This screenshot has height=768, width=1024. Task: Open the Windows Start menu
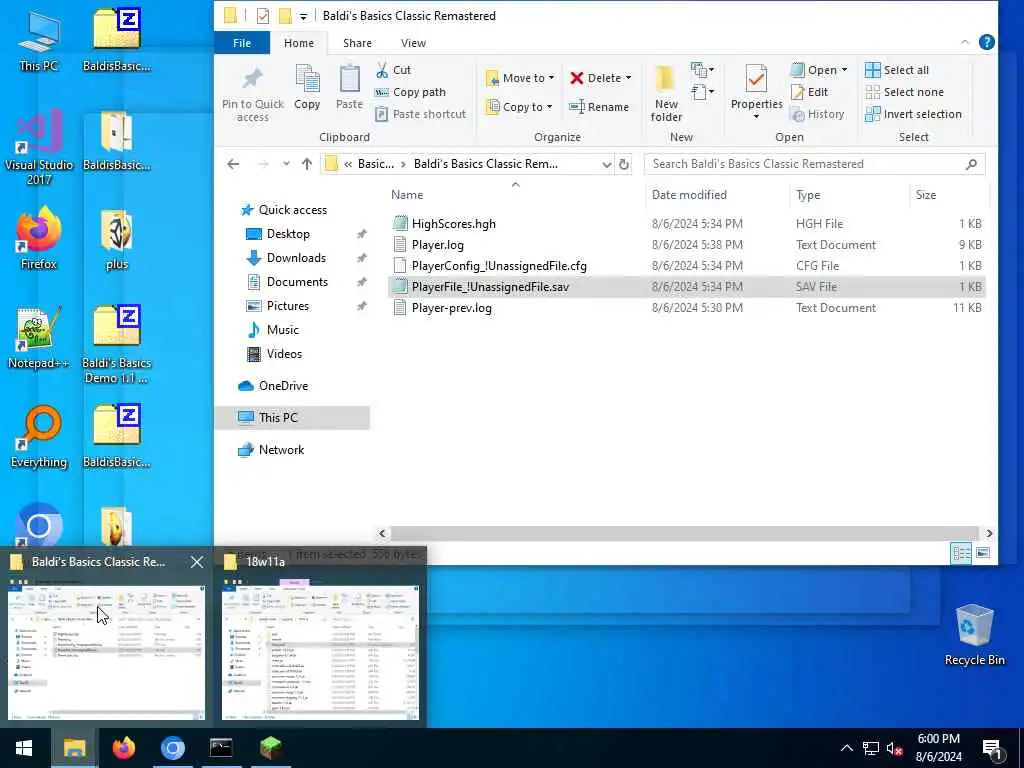coord(24,748)
